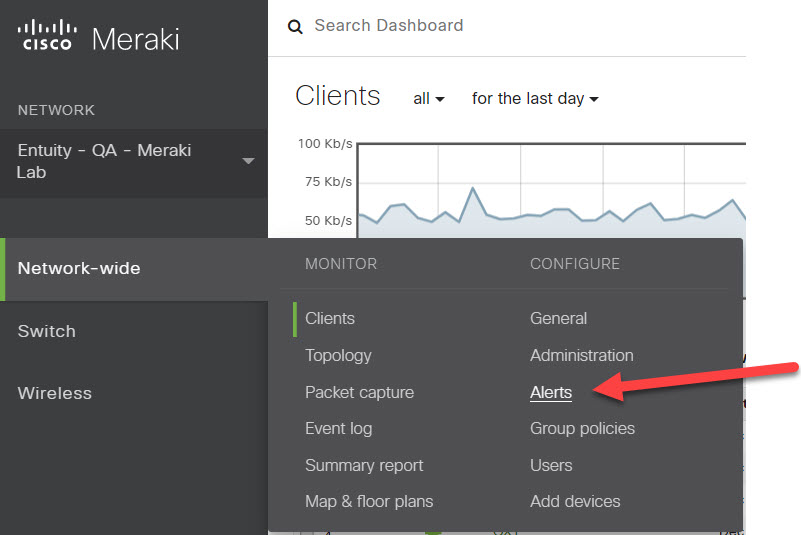Open Users under Configure
Image resolution: width=801 pixels, height=535 pixels.
tap(551, 466)
